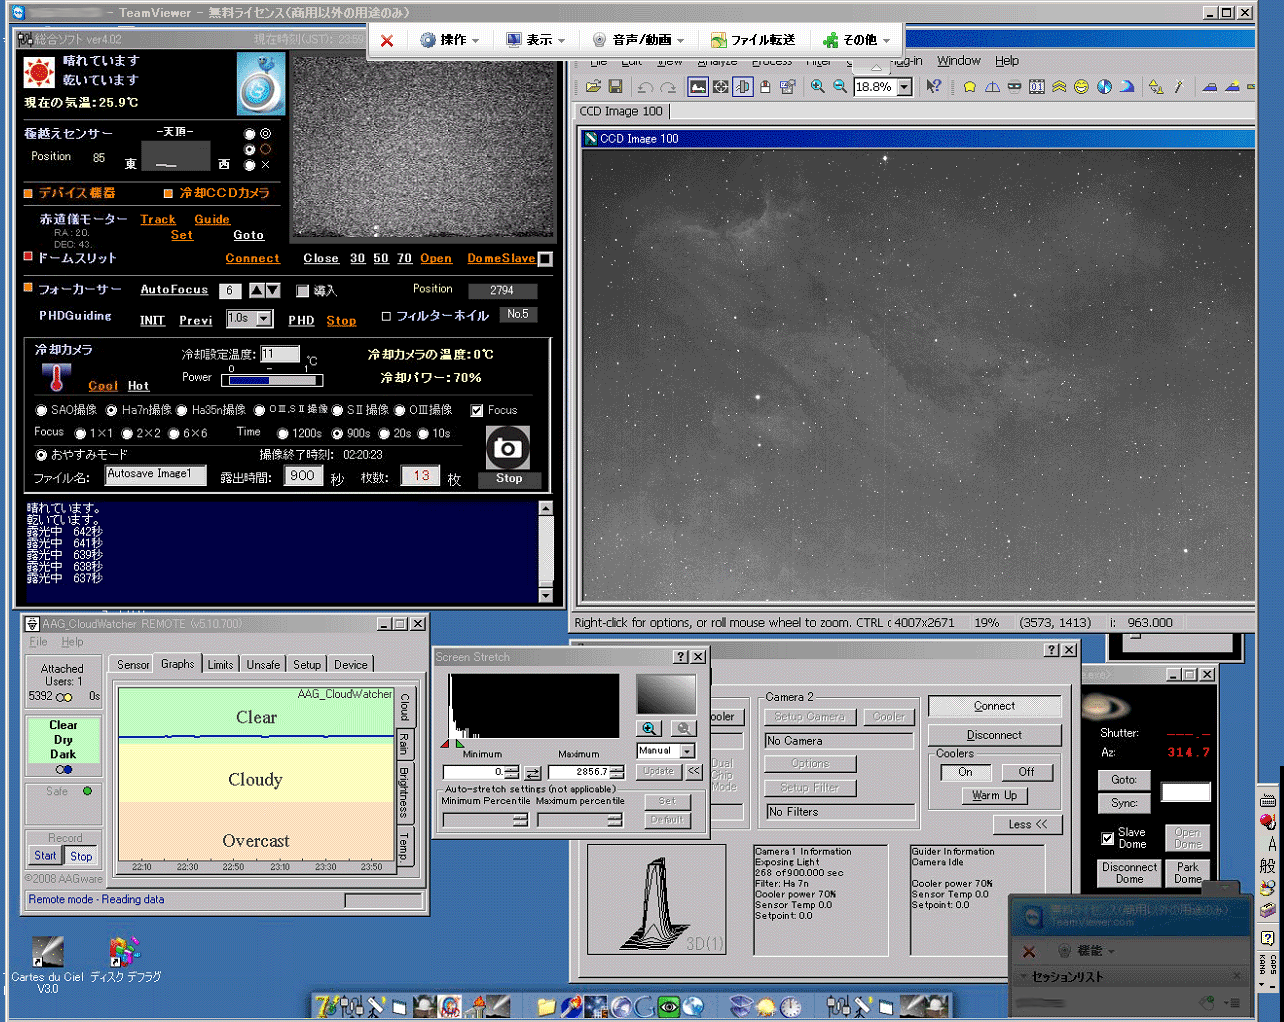Screen dimensions: 1284x1022
Task: Open TeamViewer 音声/動画 dropdown menu
Action: pos(639,40)
